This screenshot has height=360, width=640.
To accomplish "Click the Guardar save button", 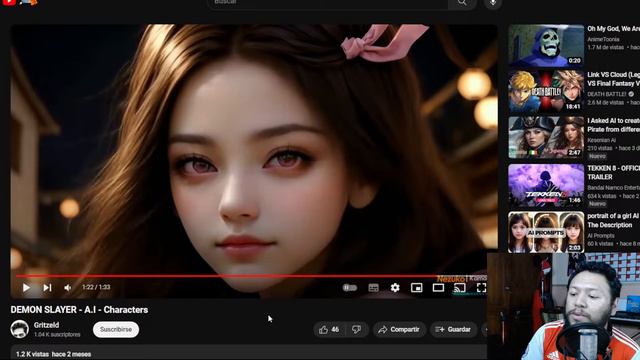I will pyautogui.click(x=453, y=329).
